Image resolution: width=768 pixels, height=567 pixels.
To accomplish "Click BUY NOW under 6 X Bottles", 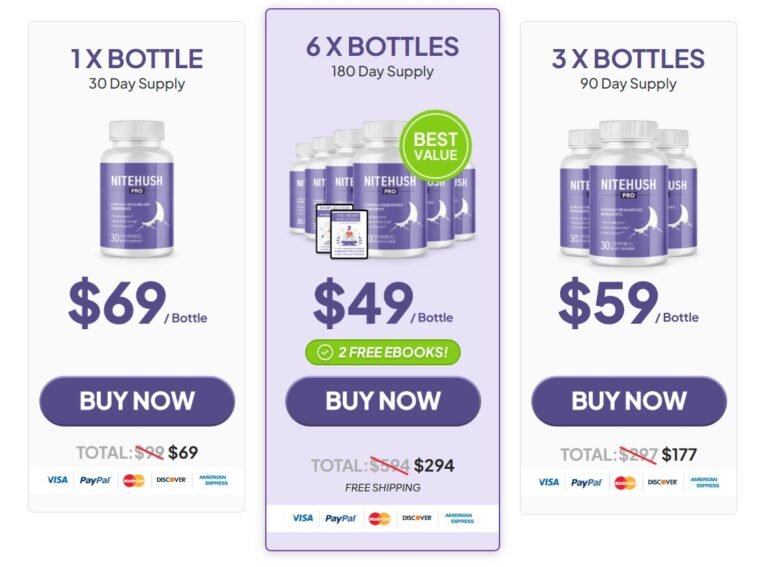I will (x=383, y=401).
